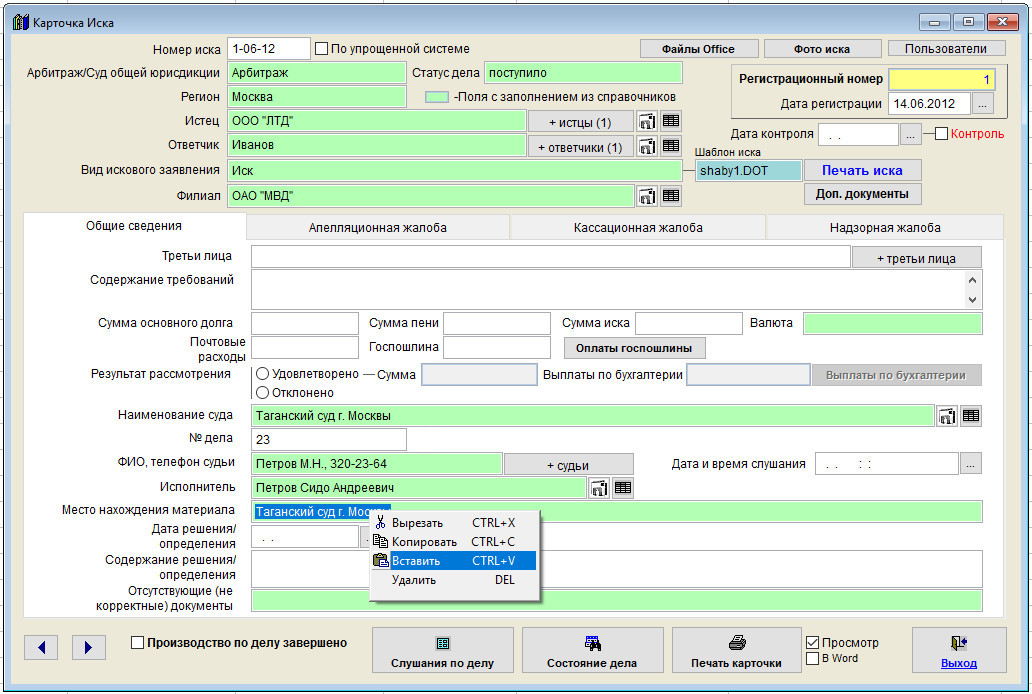Image resolution: width=1032 pixels, height=694 pixels.
Task: Click the Печать иска button
Action: click(x=862, y=171)
